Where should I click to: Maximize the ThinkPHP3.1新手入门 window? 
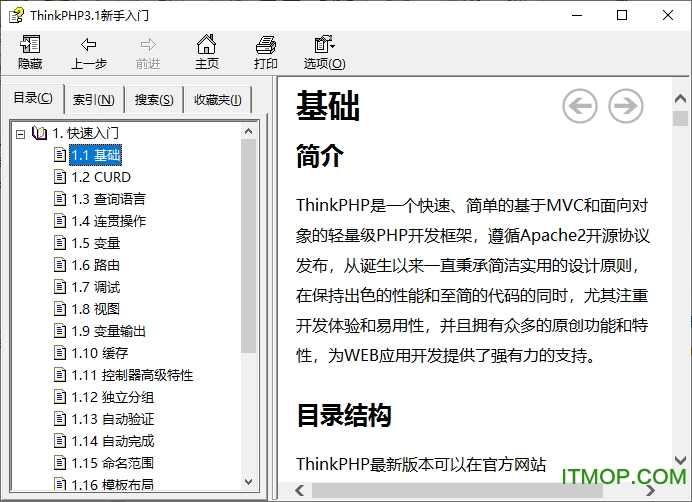[x=622, y=15]
